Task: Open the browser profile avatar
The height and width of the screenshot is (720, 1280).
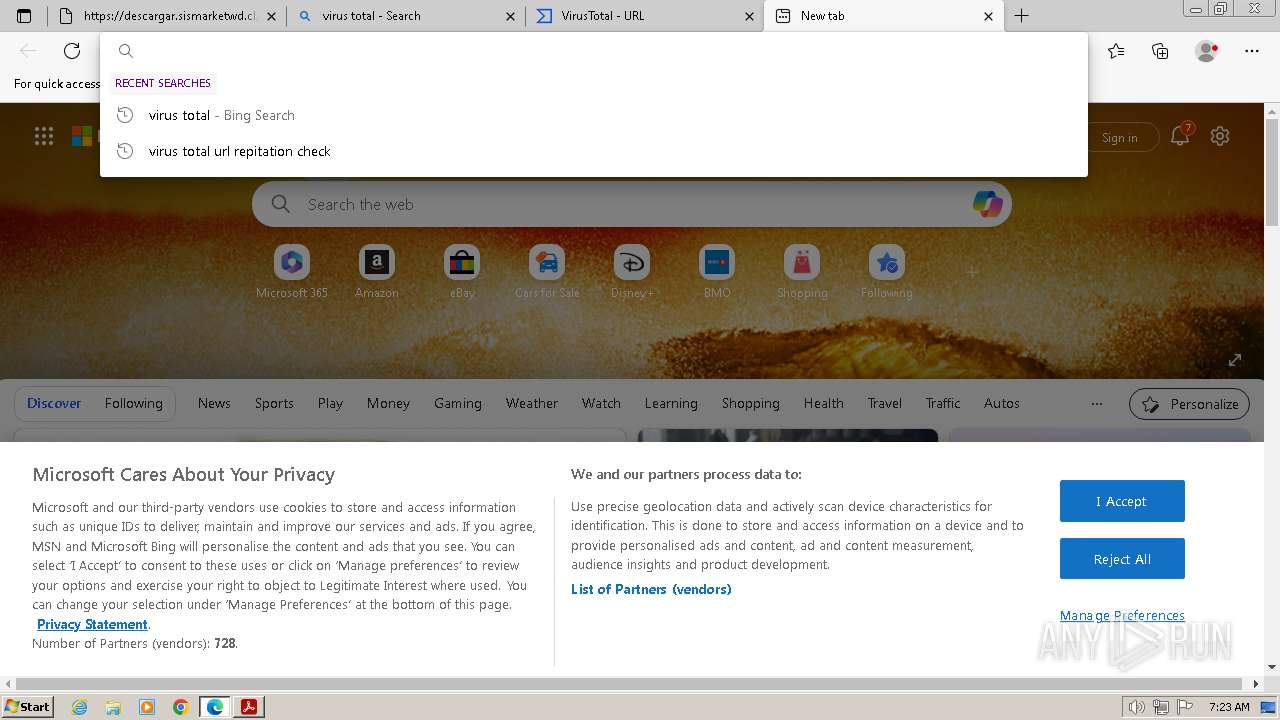Action: [x=1206, y=51]
